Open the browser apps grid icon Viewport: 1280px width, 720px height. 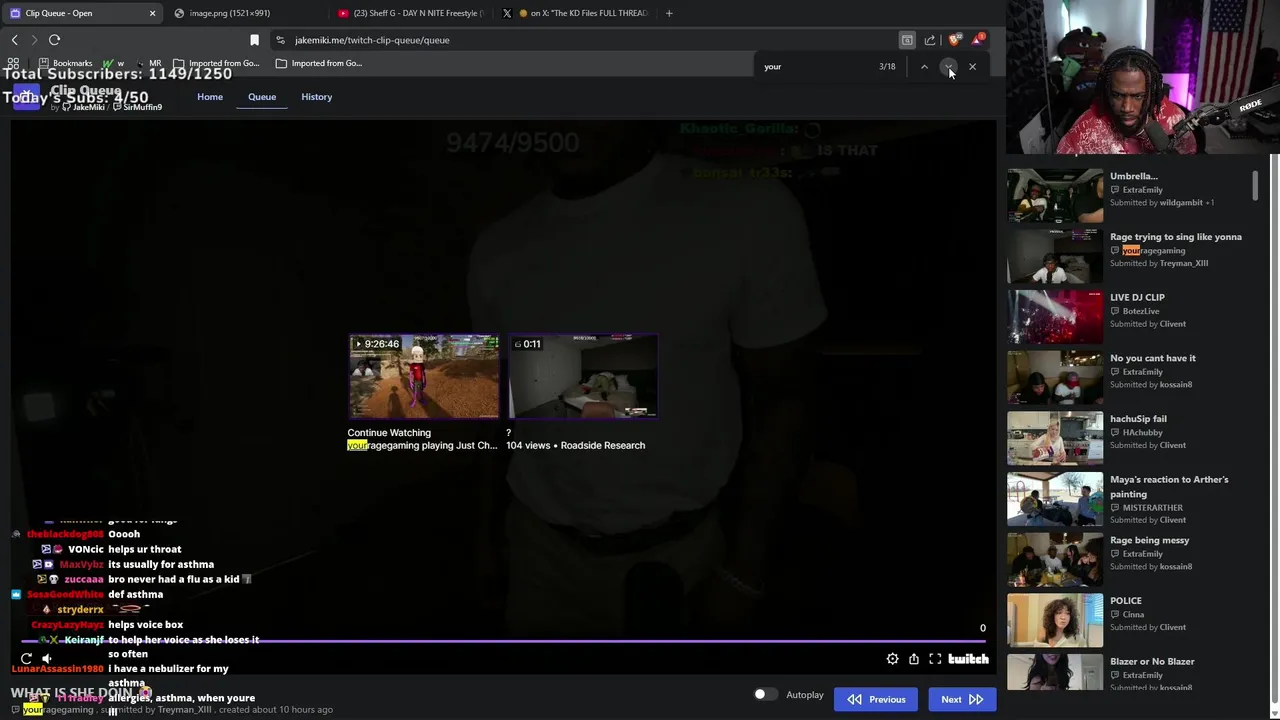[13, 63]
